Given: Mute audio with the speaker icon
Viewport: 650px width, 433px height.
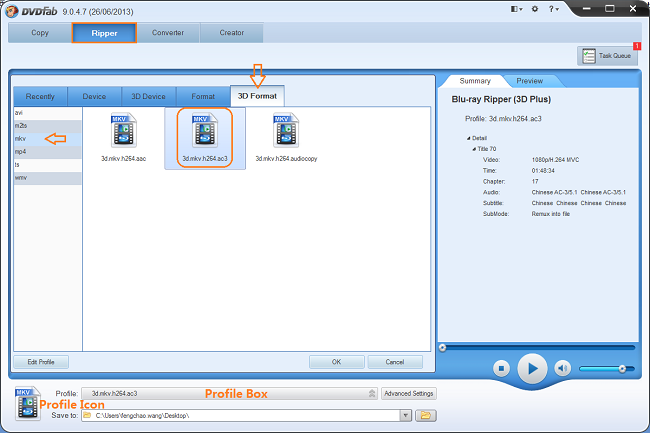Looking at the screenshot, I should pos(563,368).
